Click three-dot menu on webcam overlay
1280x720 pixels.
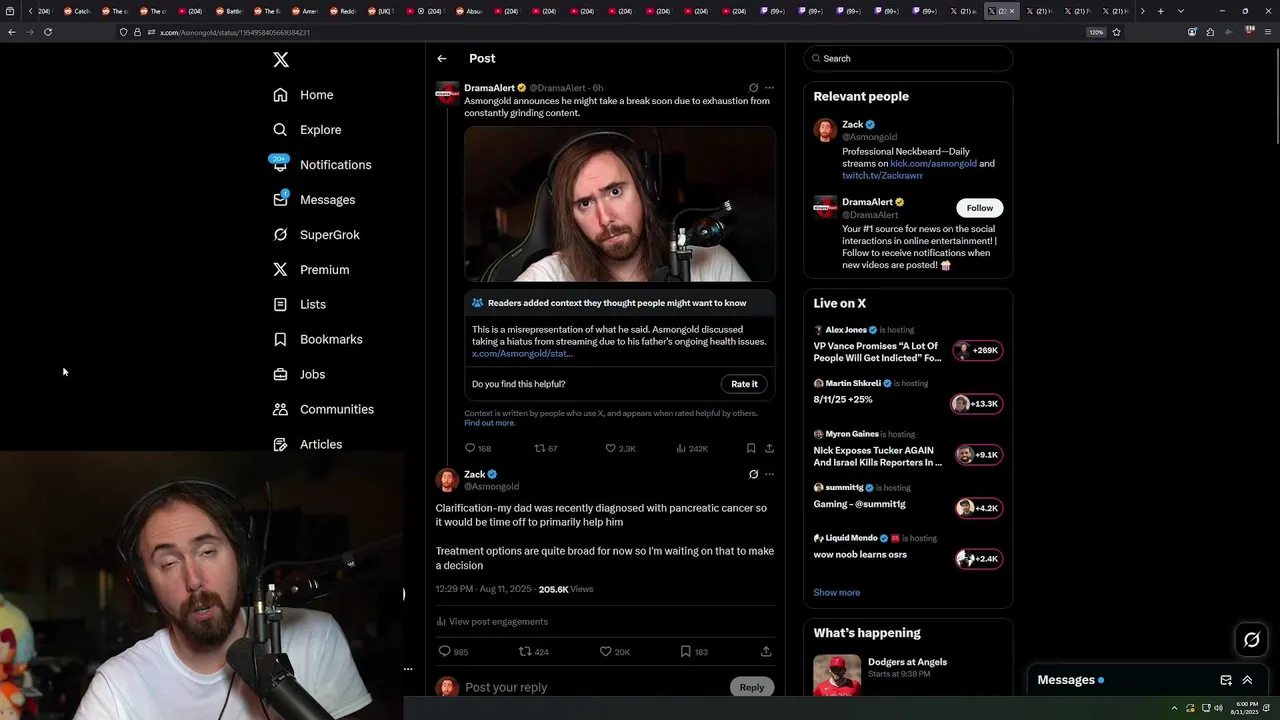coord(408,669)
